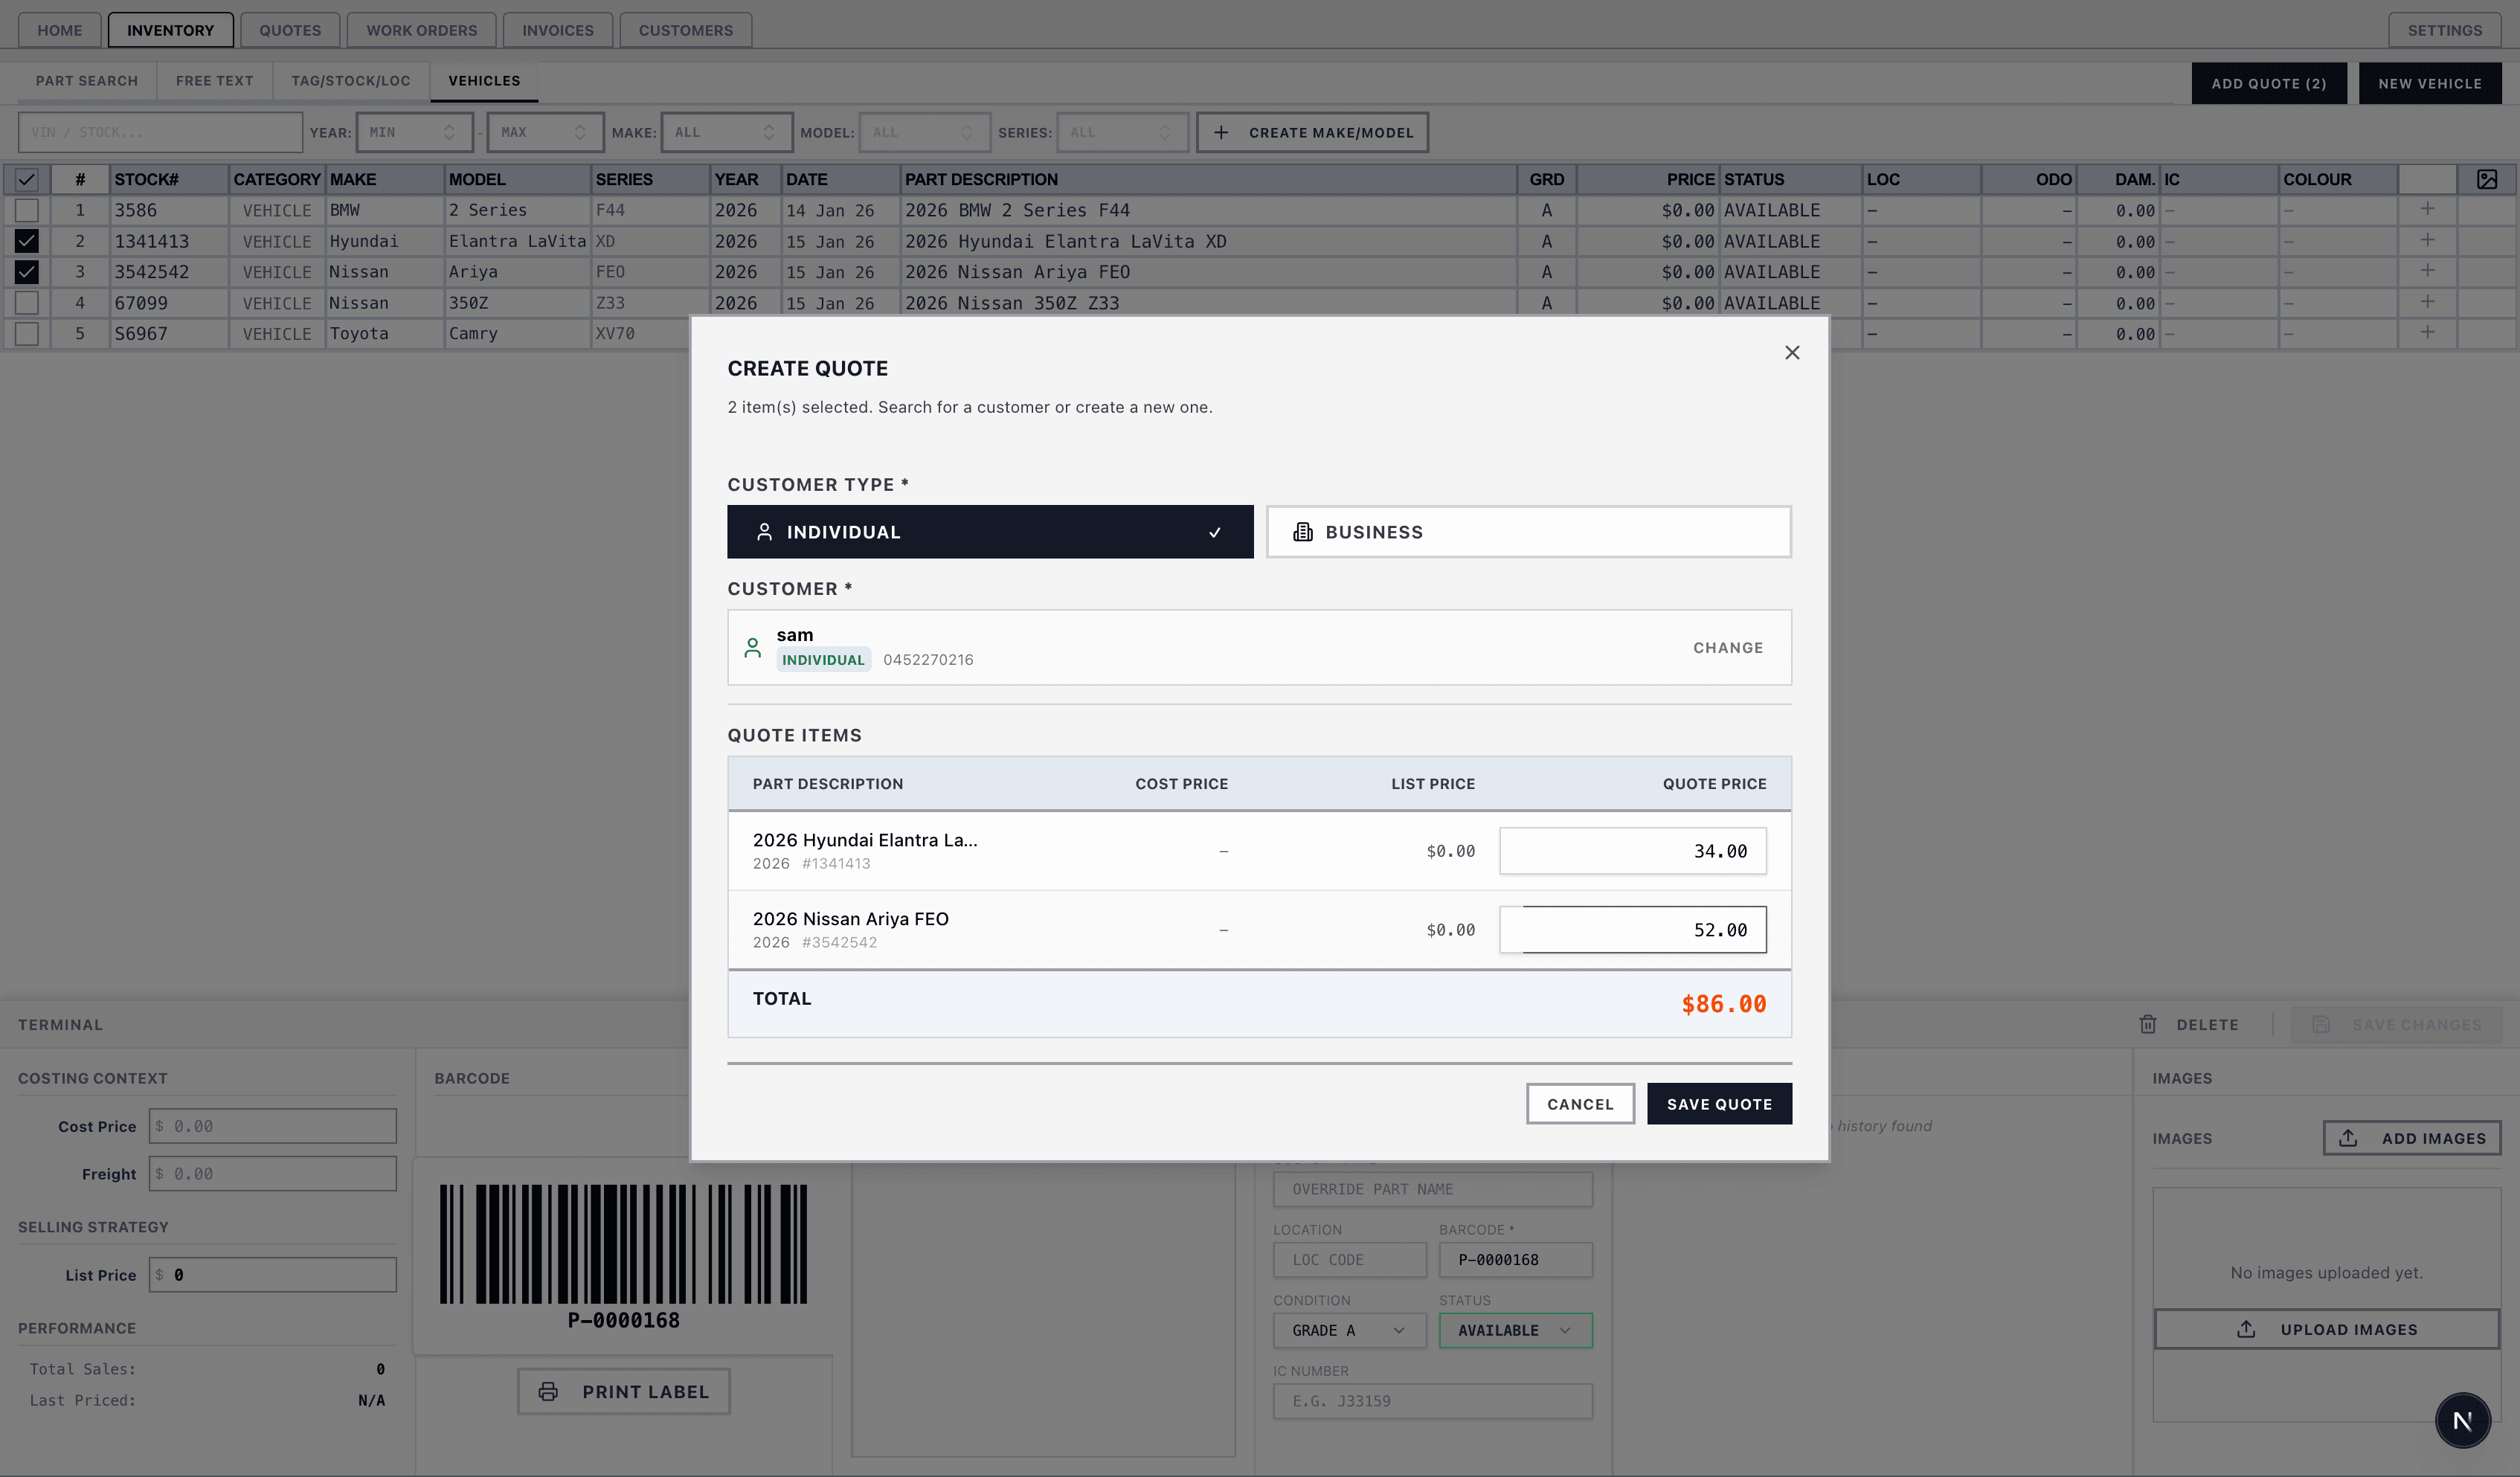Image resolution: width=2520 pixels, height=1477 pixels.
Task: Click the plus icon on the BMW row
Action: click(x=2428, y=209)
